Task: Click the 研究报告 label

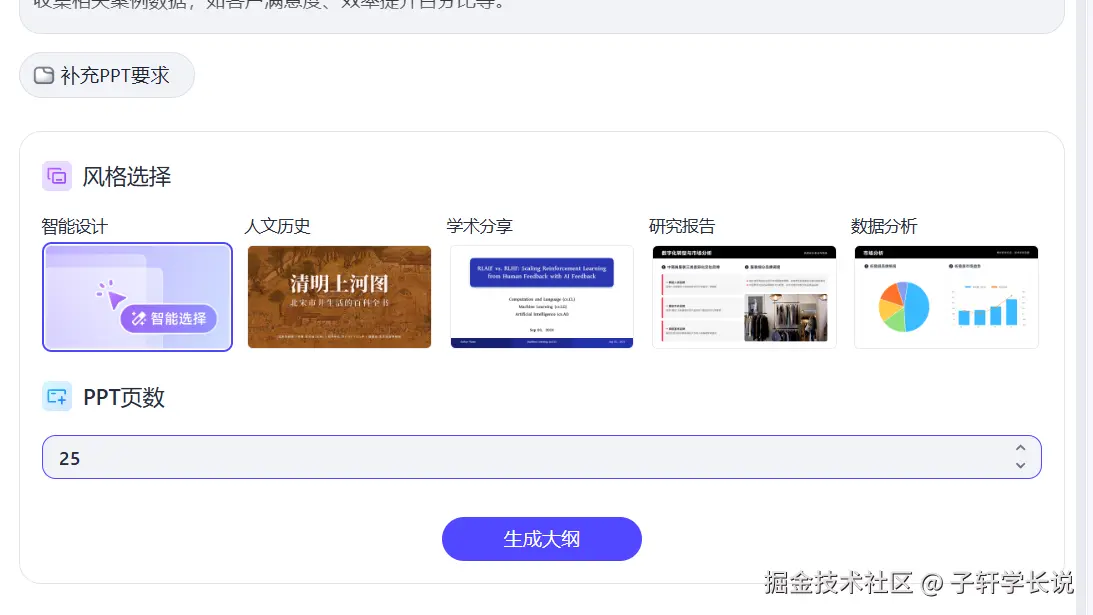Action: pyautogui.click(x=682, y=227)
